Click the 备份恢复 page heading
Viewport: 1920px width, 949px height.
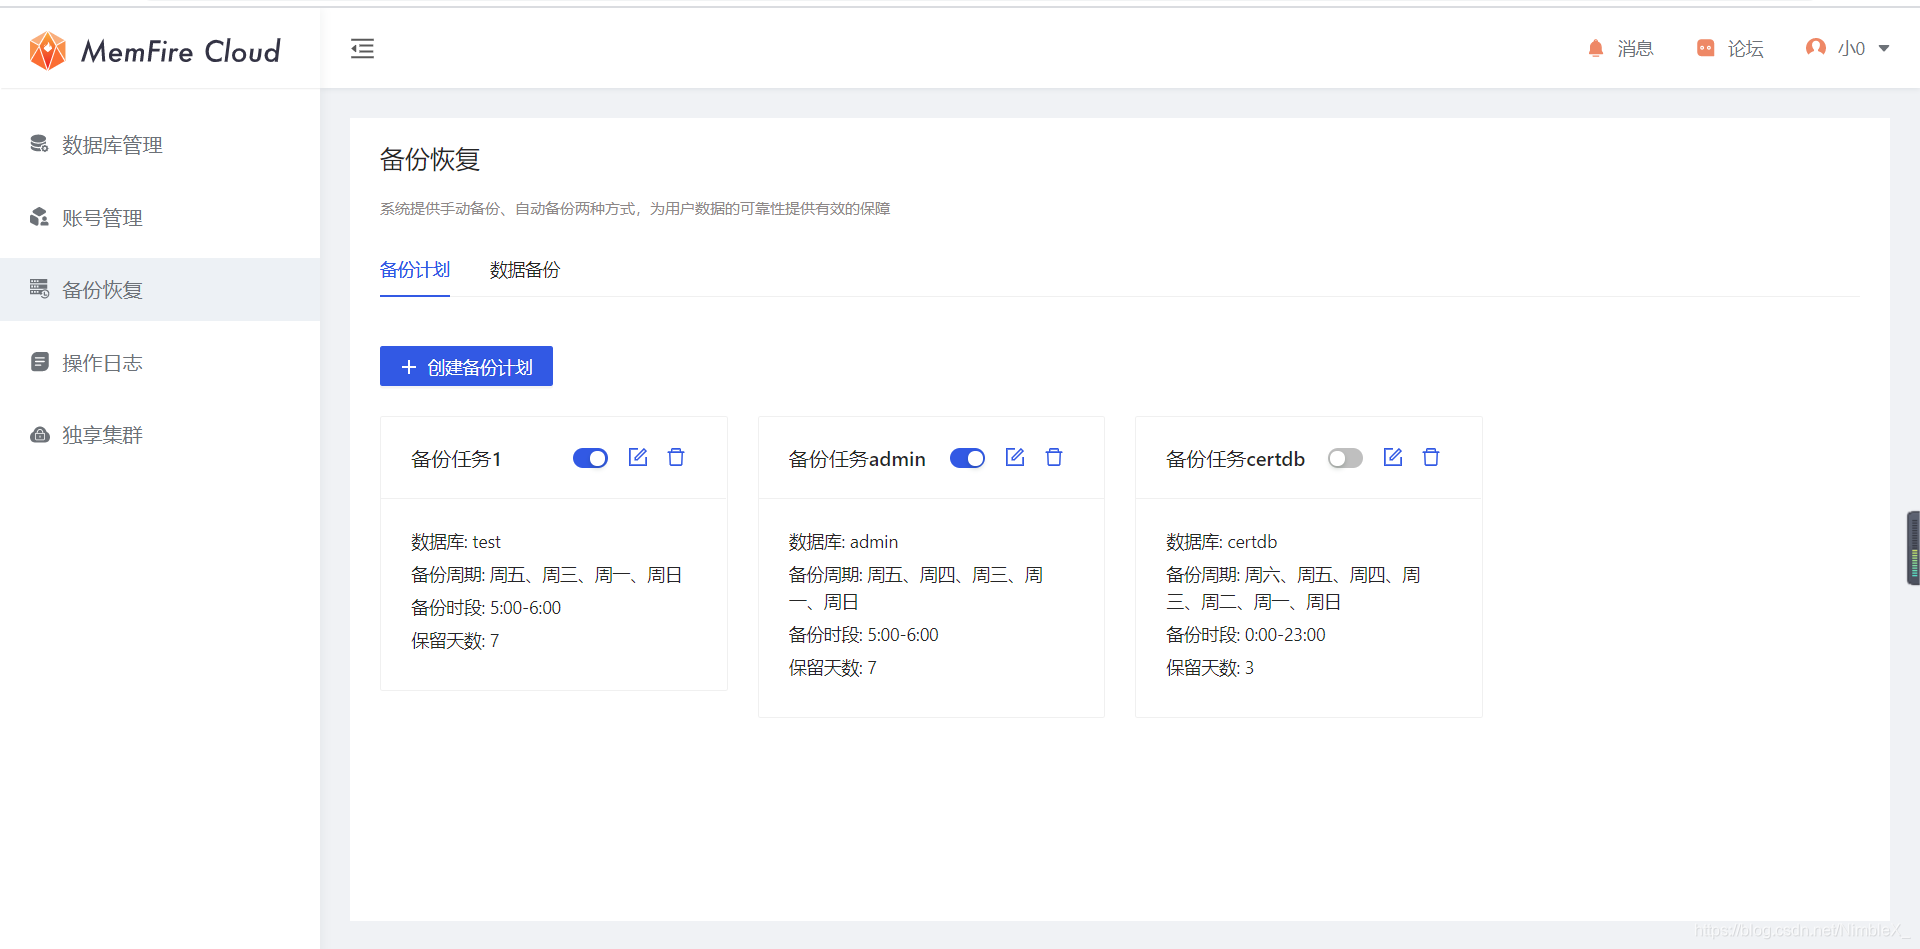coord(430,159)
